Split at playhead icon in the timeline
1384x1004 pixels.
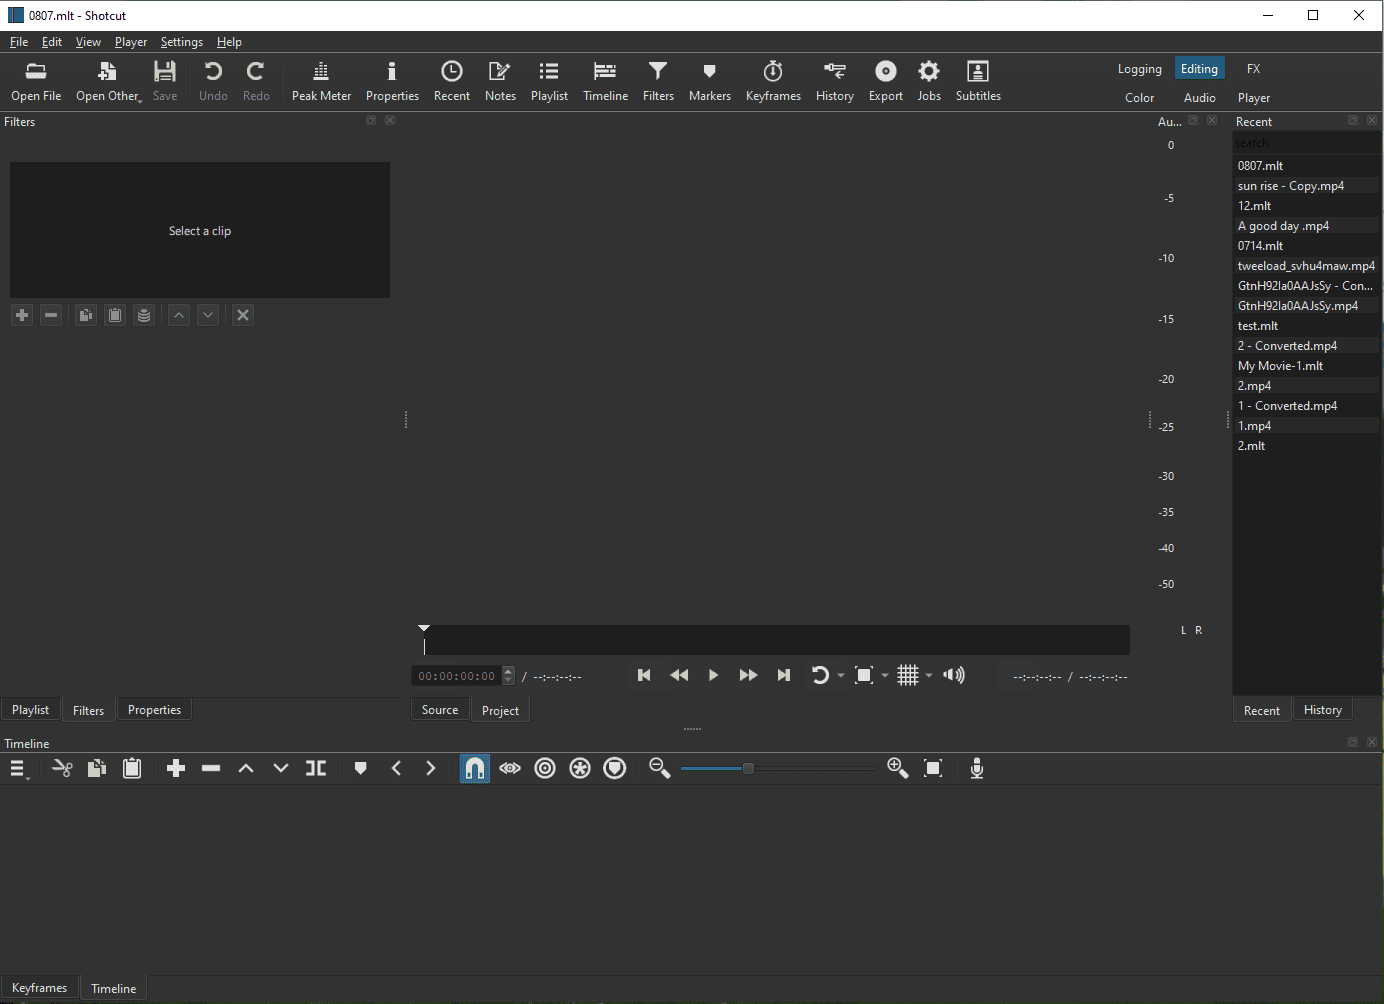[316, 768]
